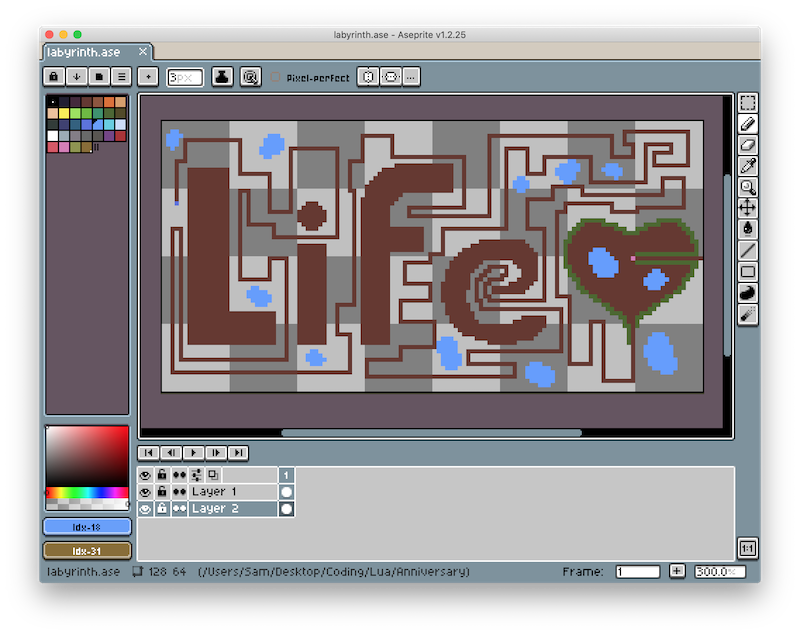The height and width of the screenshot is (635, 800).
Task: Click the Idx-31 background color button
Action: pyautogui.click(x=87, y=550)
